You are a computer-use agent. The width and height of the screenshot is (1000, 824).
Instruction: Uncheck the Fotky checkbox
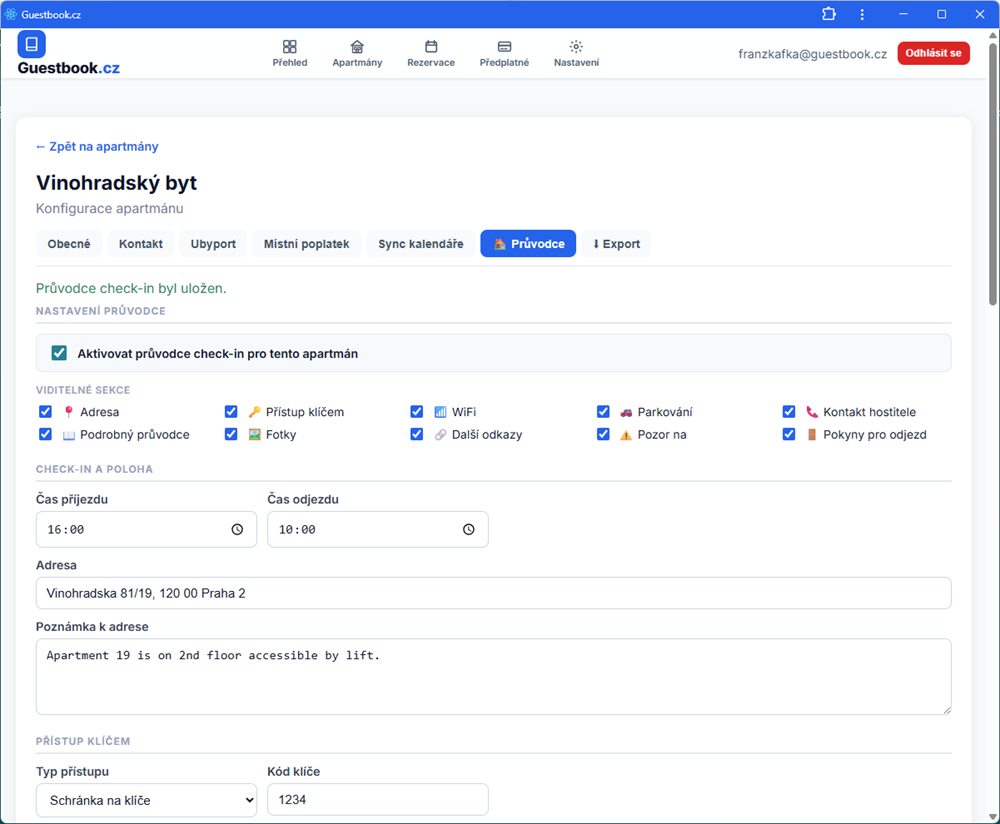coord(231,434)
